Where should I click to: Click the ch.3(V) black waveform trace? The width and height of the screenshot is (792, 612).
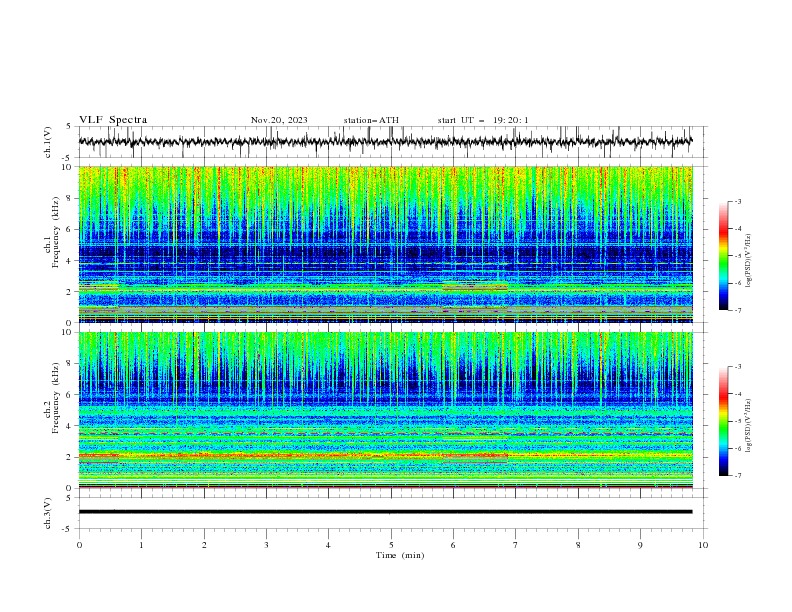385,512
